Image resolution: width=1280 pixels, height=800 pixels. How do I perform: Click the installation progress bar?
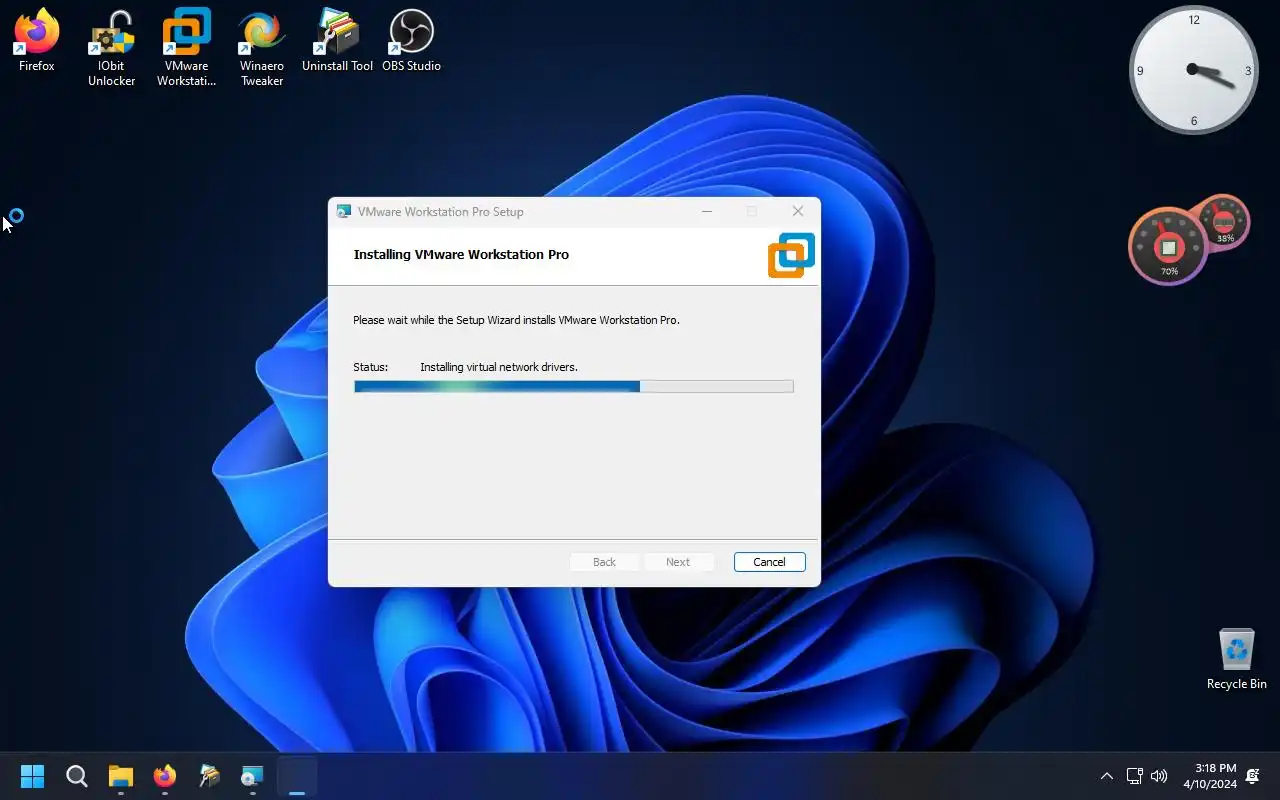(573, 386)
